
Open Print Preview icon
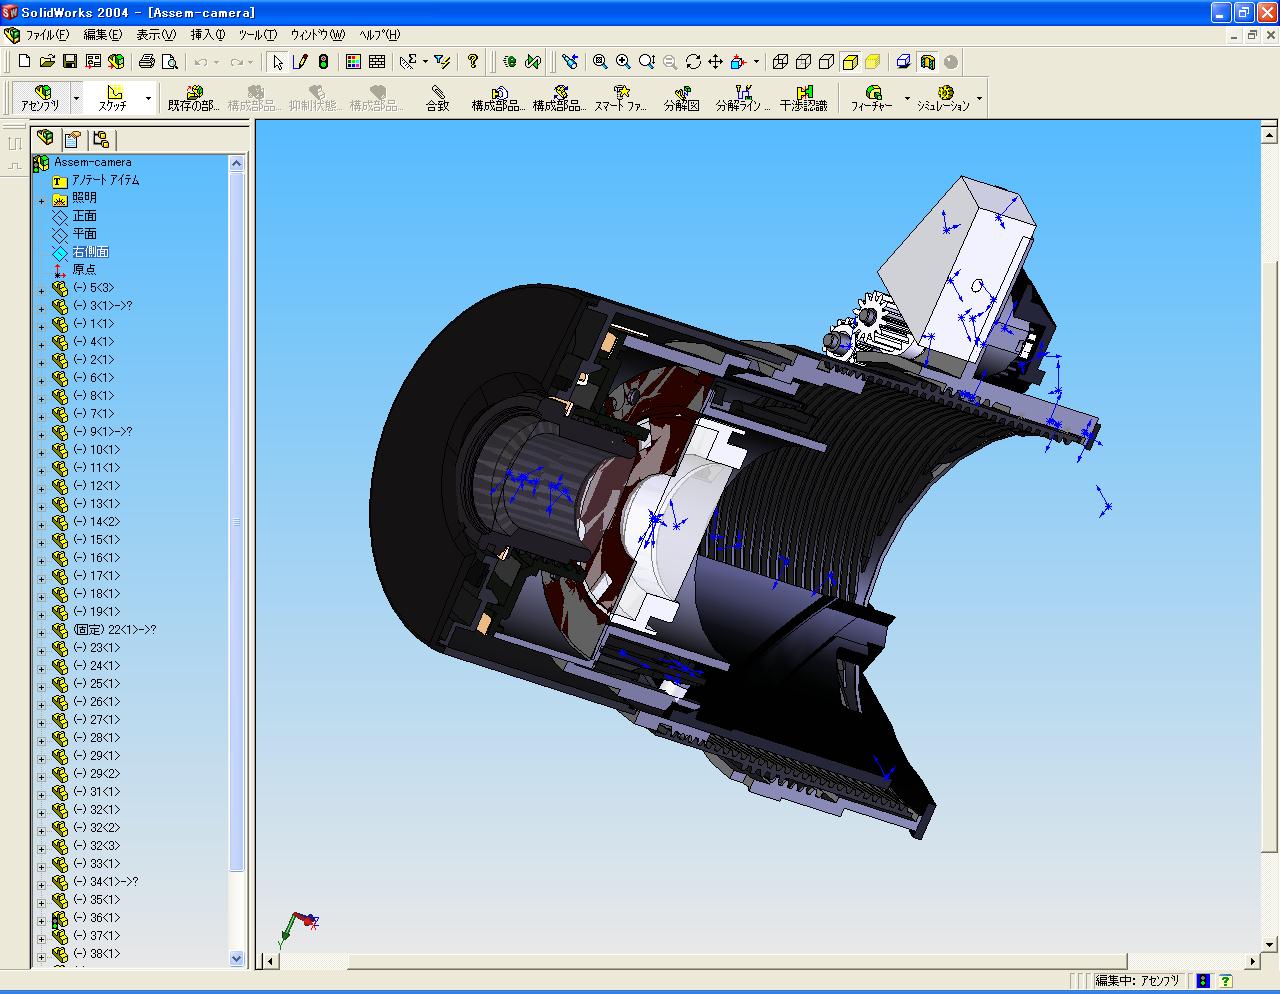click(x=170, y=62)
